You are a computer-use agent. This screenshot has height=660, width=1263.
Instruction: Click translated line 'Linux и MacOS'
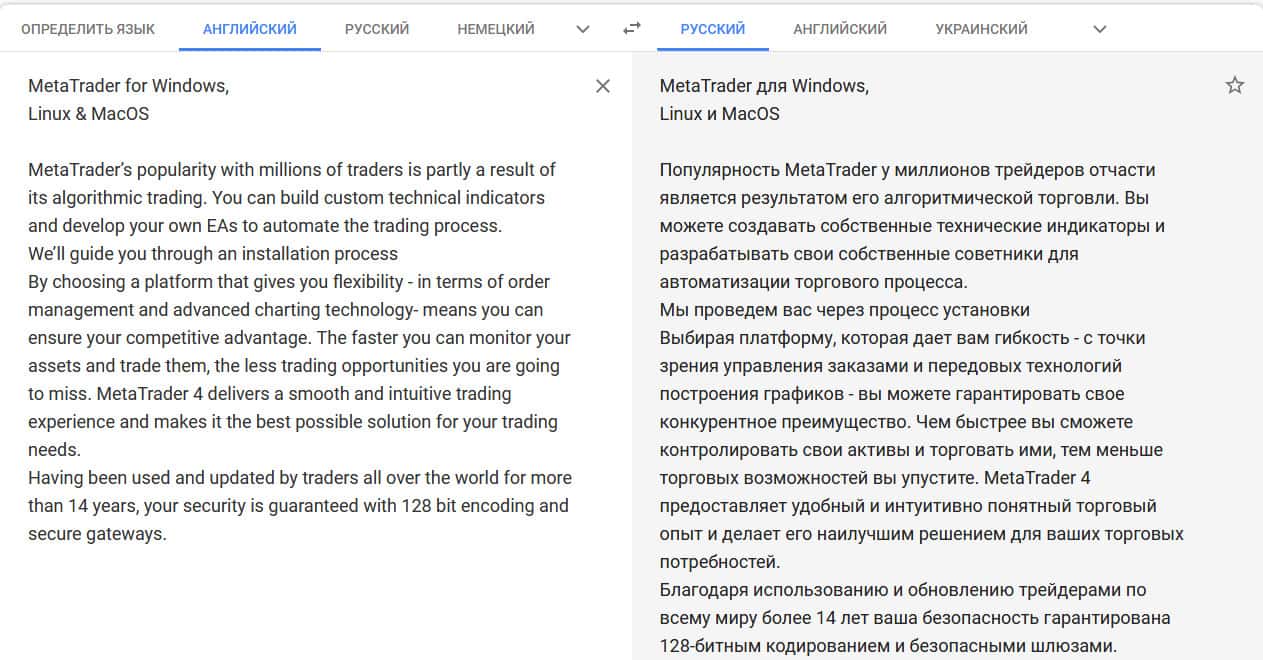[x=719, y=114]
